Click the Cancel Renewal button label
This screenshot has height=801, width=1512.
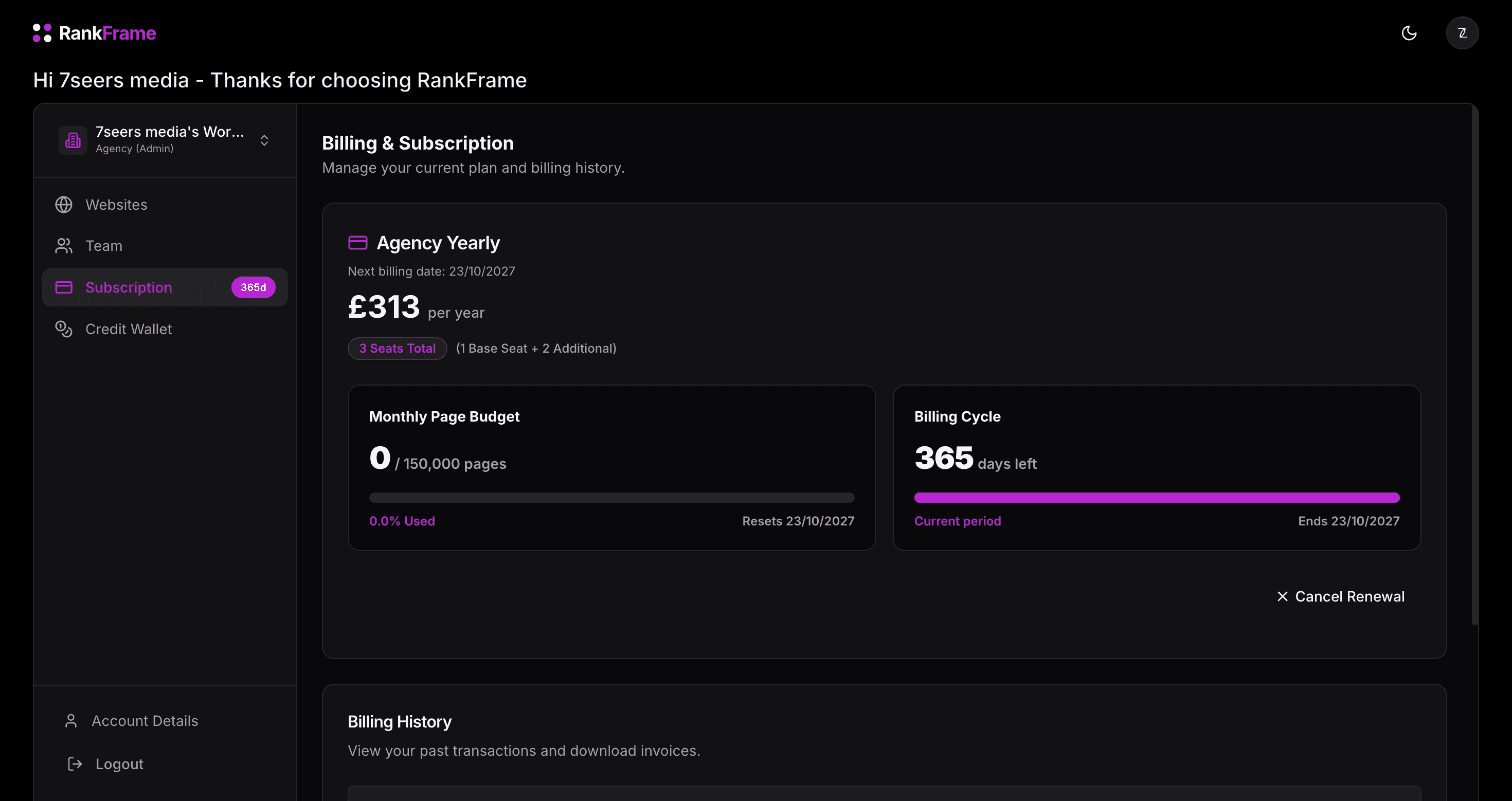(x=1350, y=597)
